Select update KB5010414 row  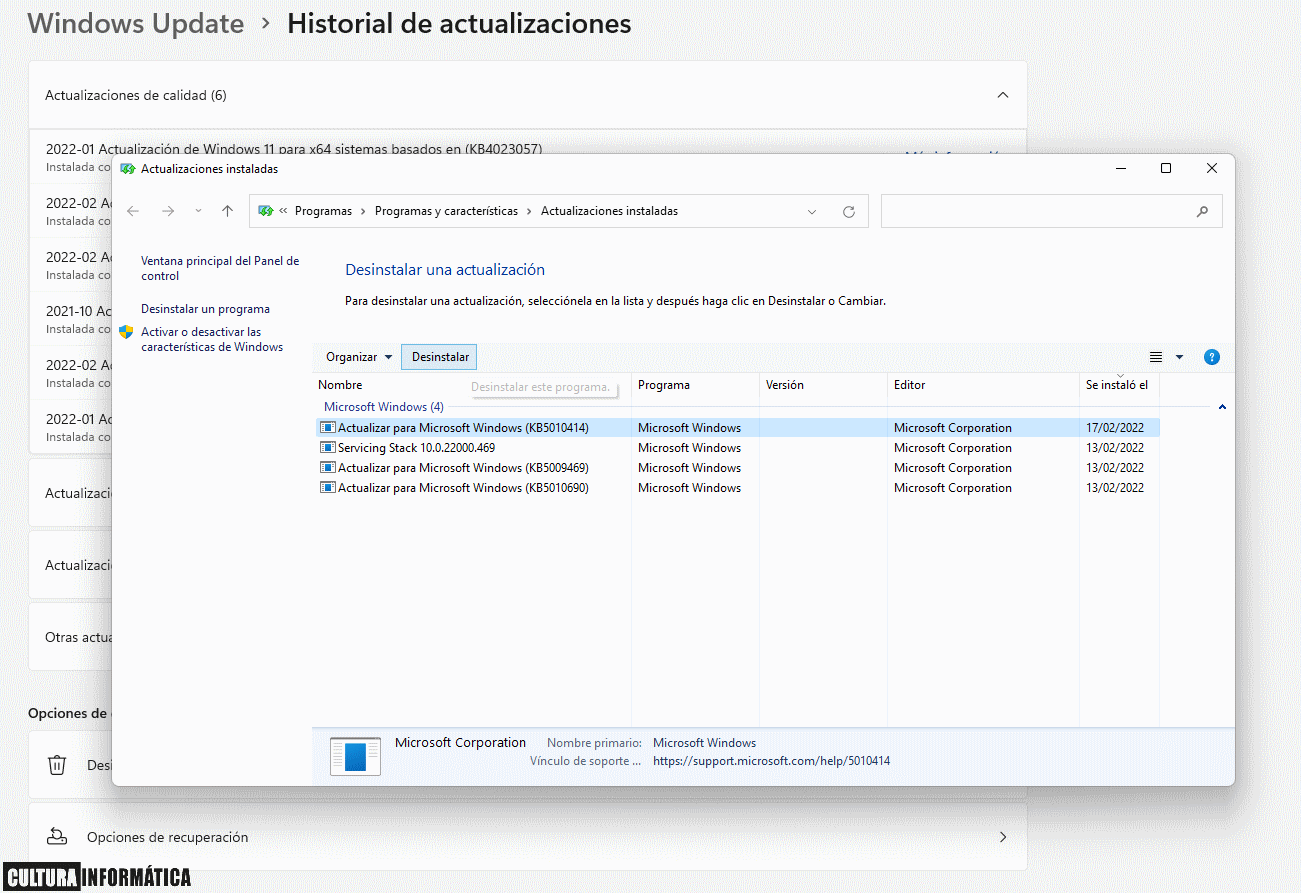pos(738,428)
